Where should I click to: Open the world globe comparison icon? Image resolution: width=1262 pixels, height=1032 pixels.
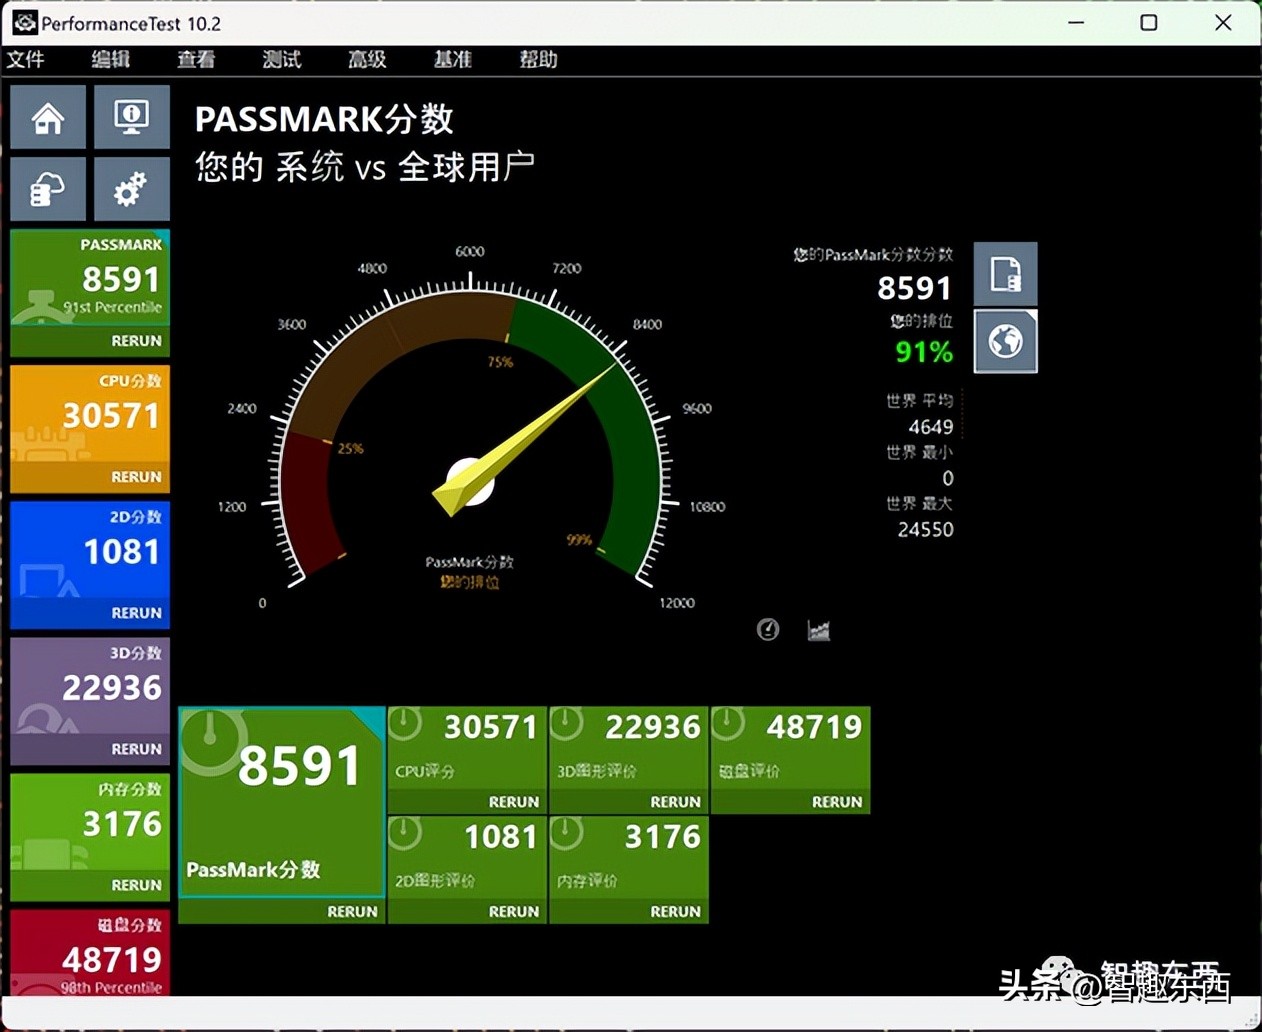point(1005,342)
